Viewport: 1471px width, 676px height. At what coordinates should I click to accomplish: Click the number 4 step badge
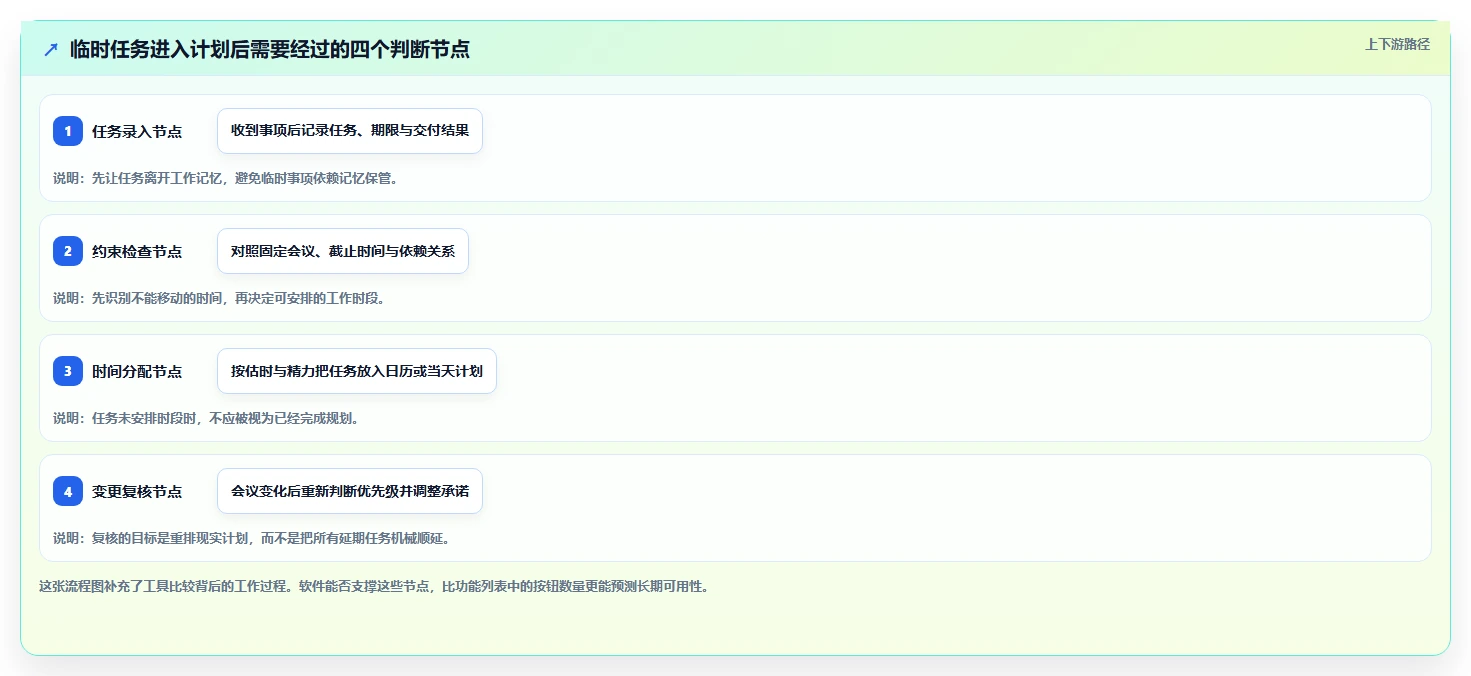click(68, 491)
